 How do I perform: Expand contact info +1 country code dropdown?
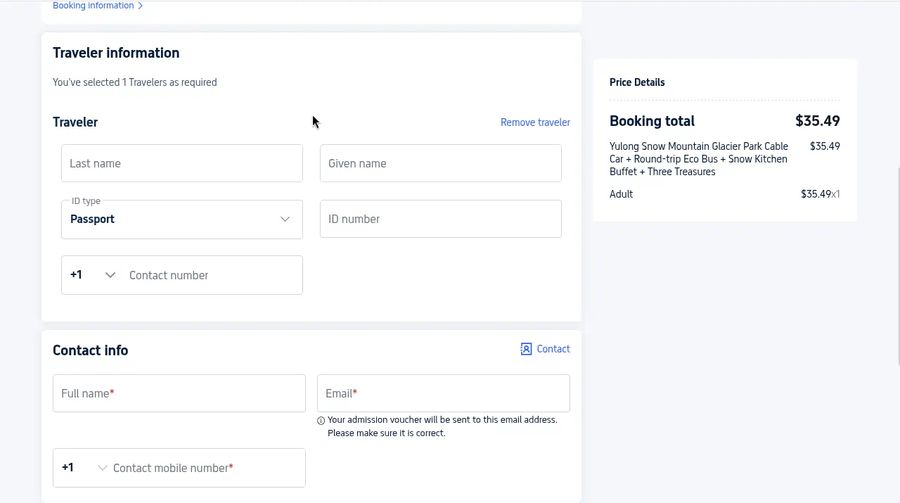pos(84,468)
